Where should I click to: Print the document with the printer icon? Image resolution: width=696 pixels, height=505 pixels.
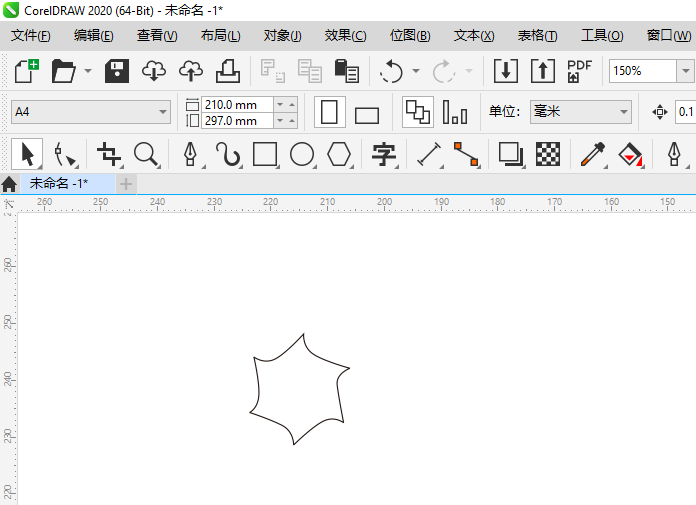[x=228, y=71]
